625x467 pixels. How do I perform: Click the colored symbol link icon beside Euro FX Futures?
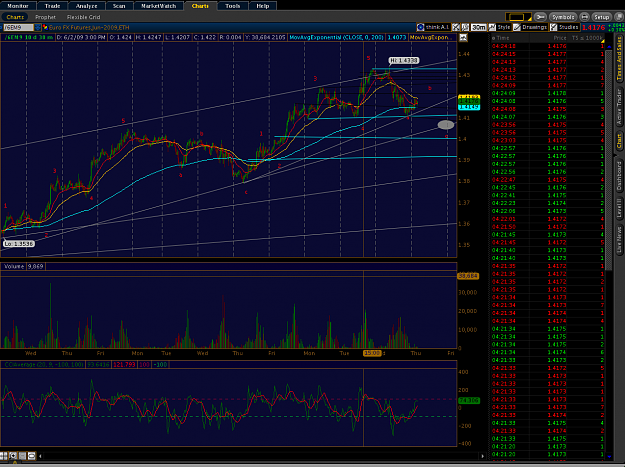pos(45,27)
